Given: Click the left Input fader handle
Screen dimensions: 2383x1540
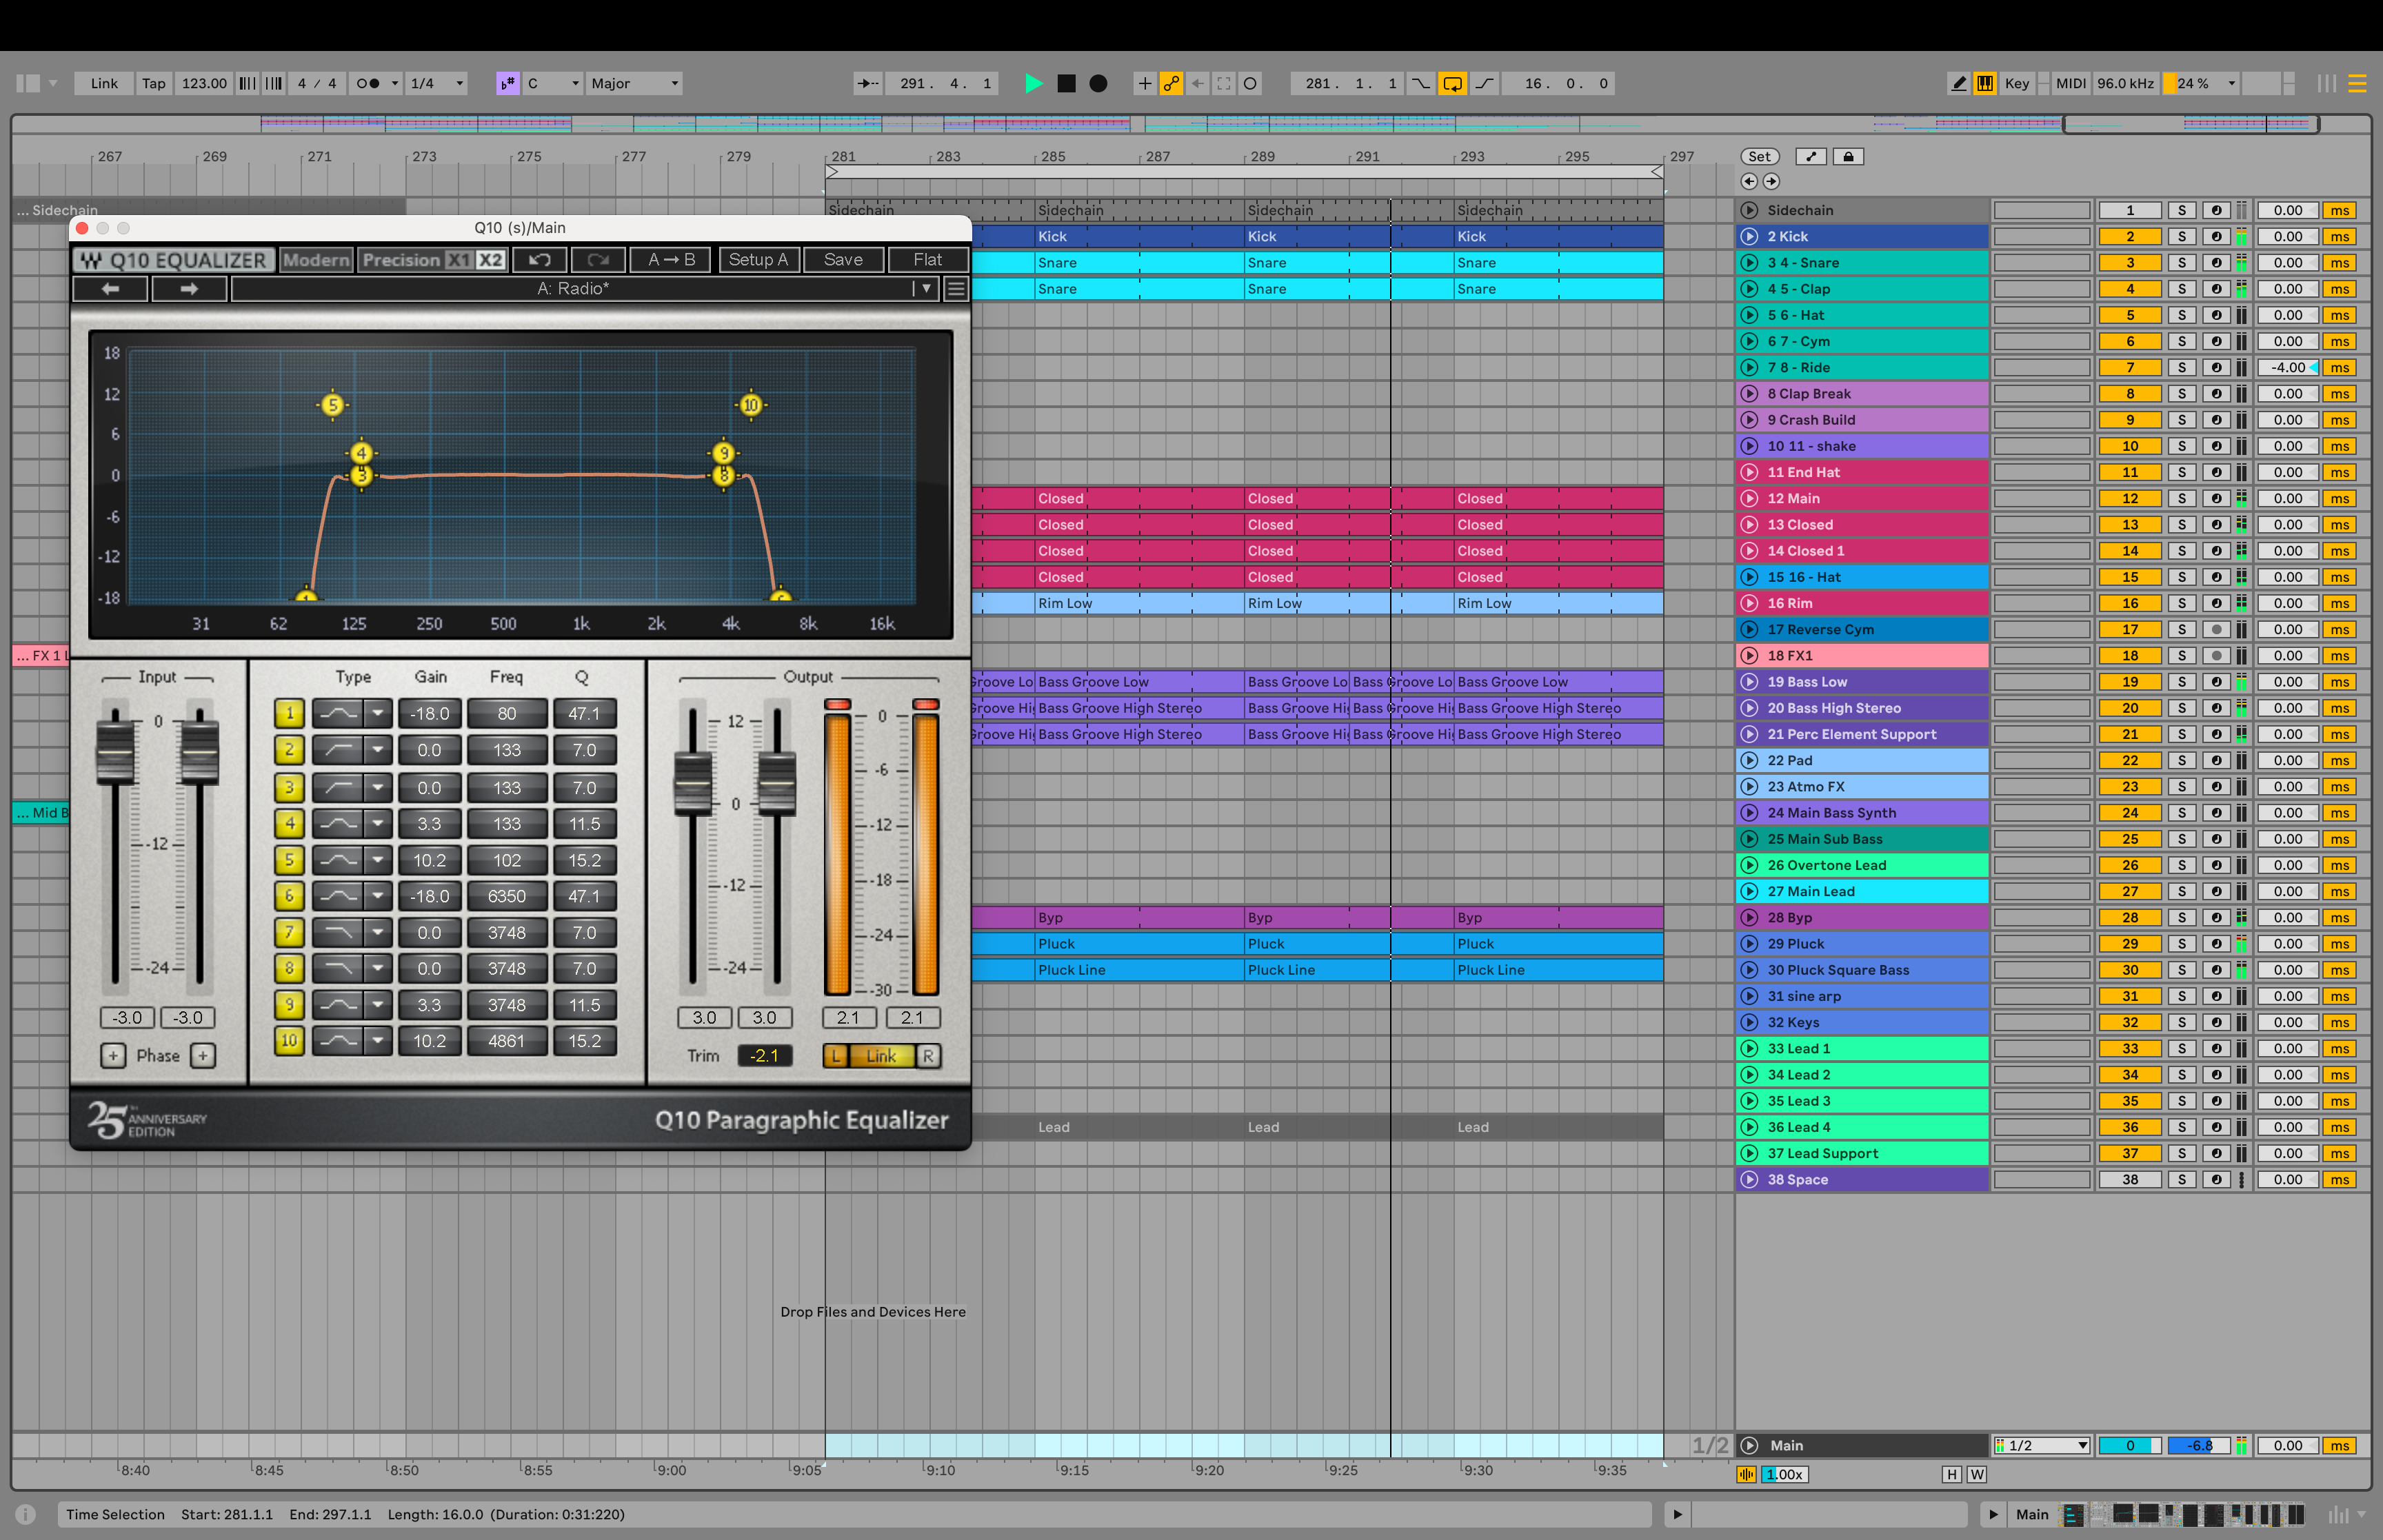Looking at the screenshot, I should tap(115, 752).
